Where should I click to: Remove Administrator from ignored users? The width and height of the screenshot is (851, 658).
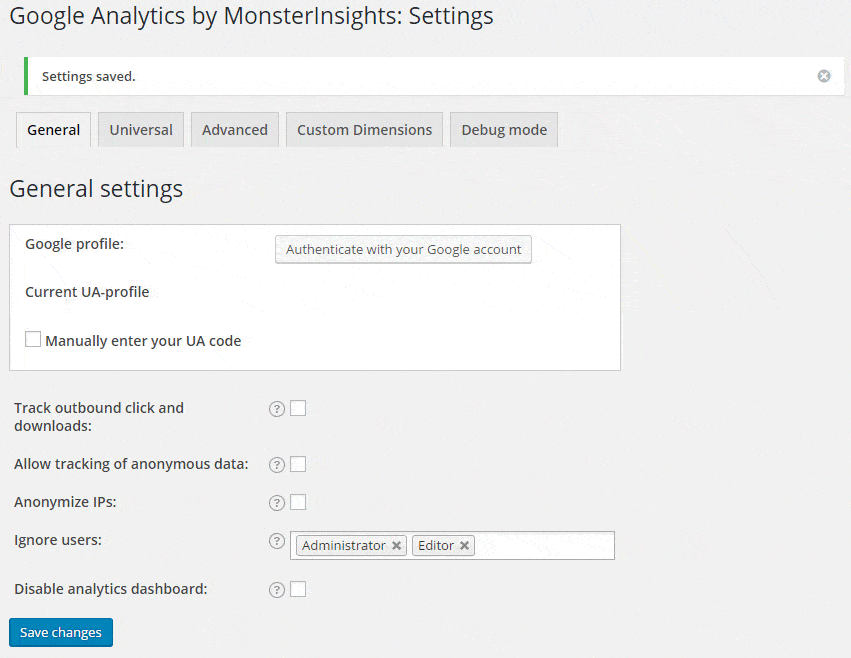pyautogui.click(x=397, y=546)
